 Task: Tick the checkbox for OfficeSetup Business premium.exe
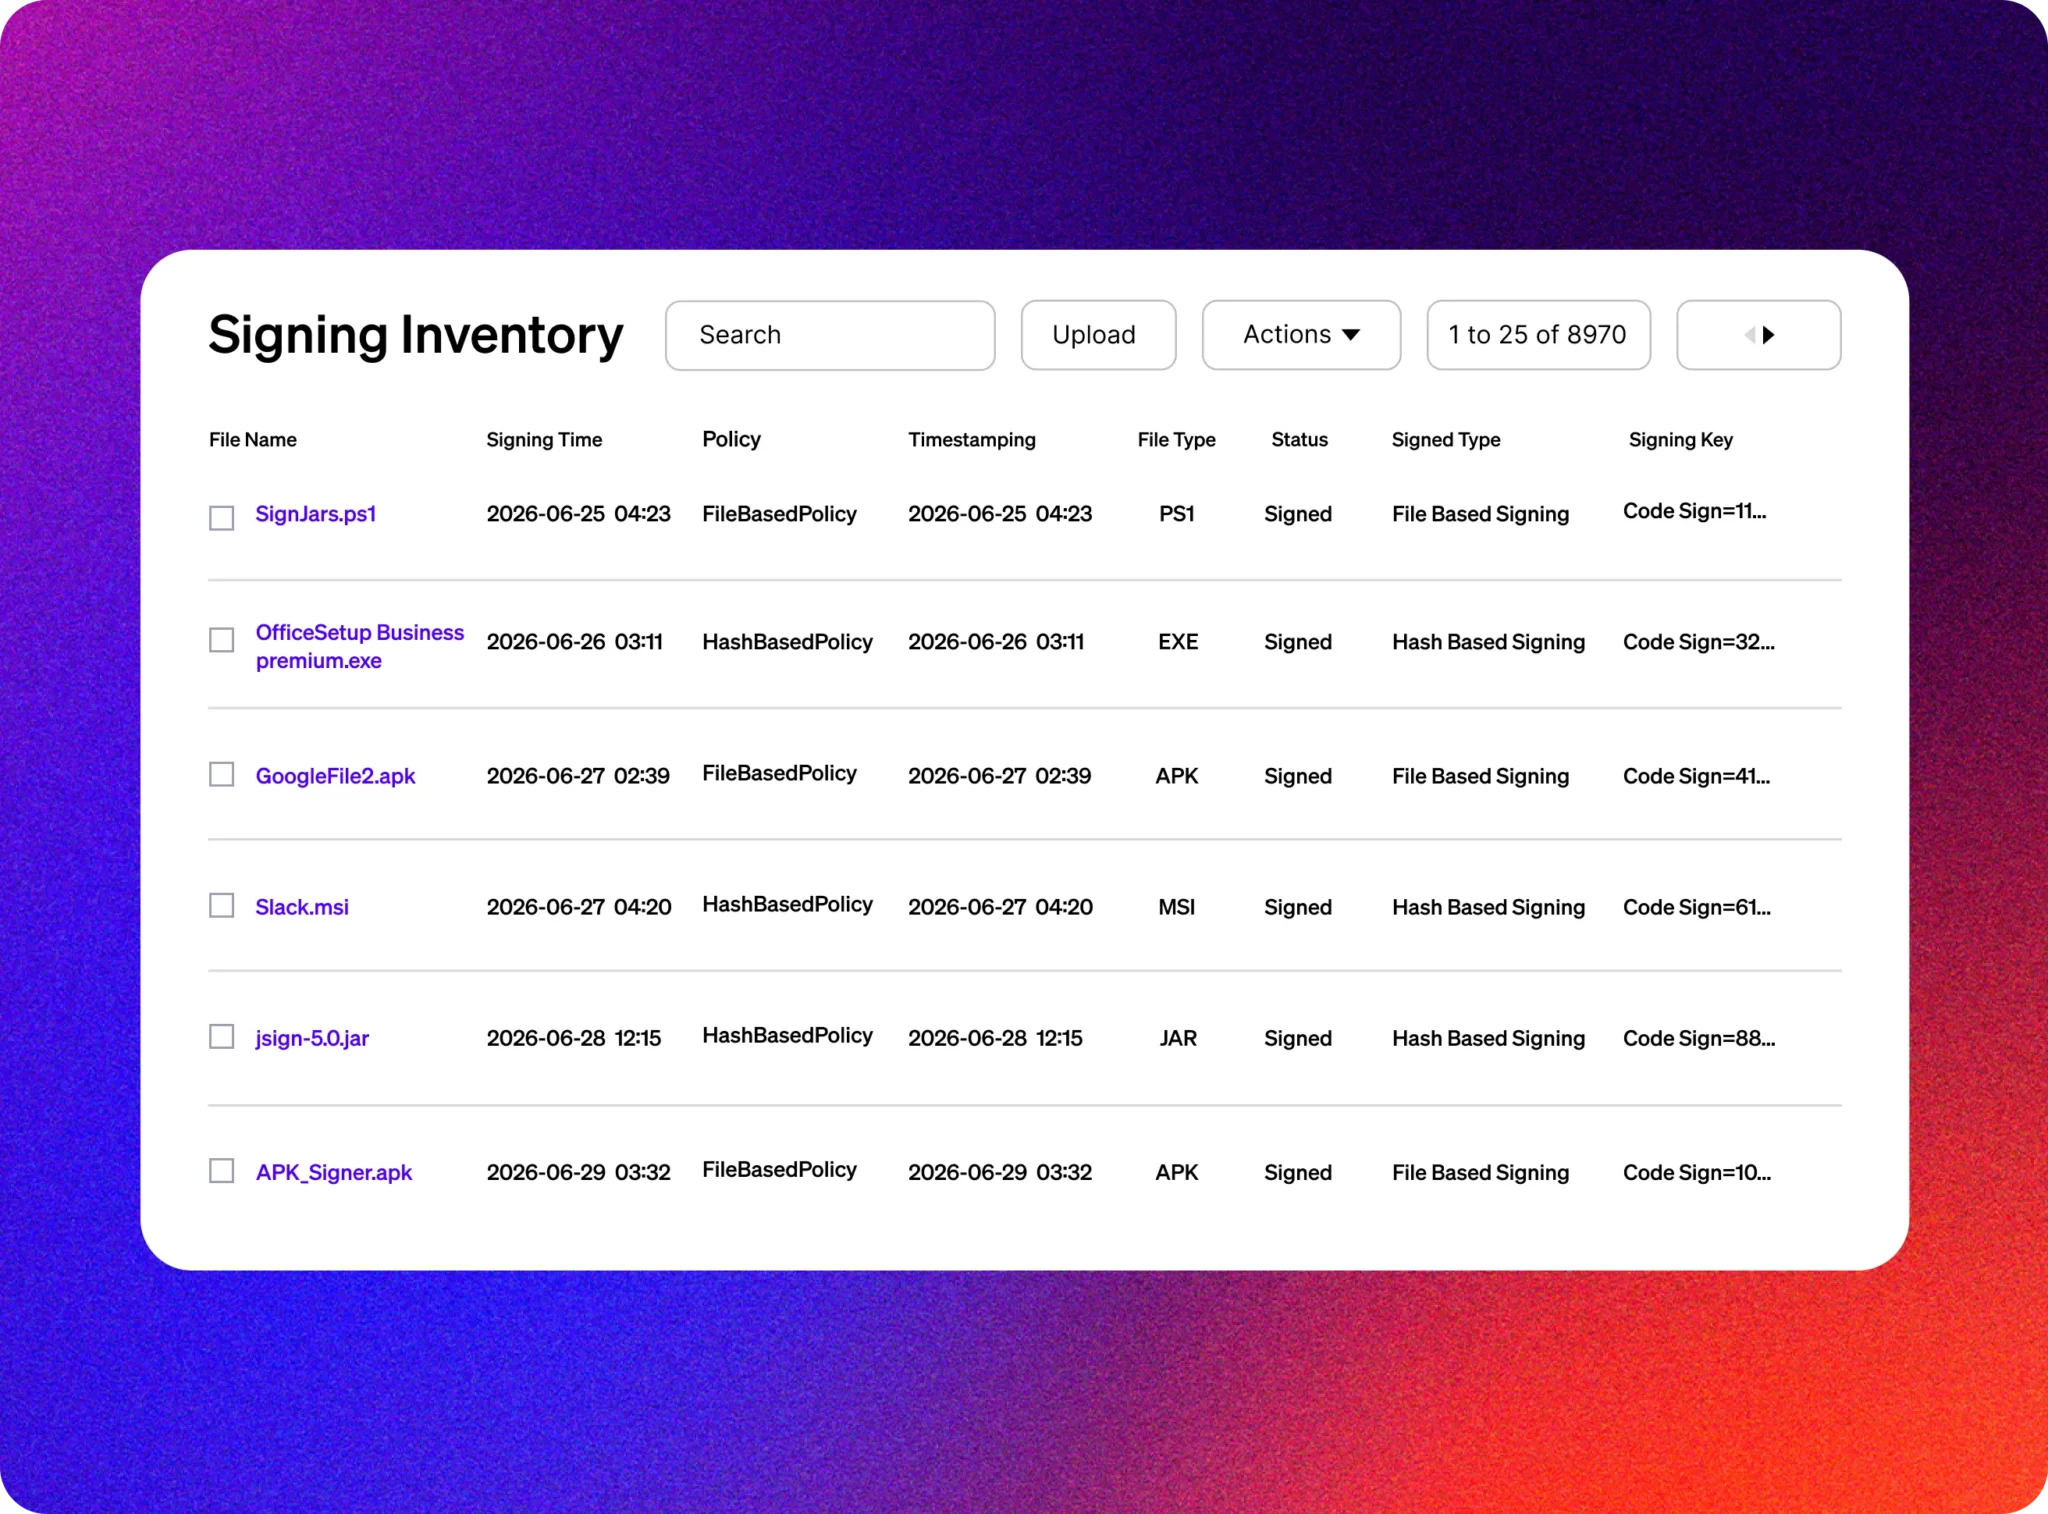tap(221, 639)
